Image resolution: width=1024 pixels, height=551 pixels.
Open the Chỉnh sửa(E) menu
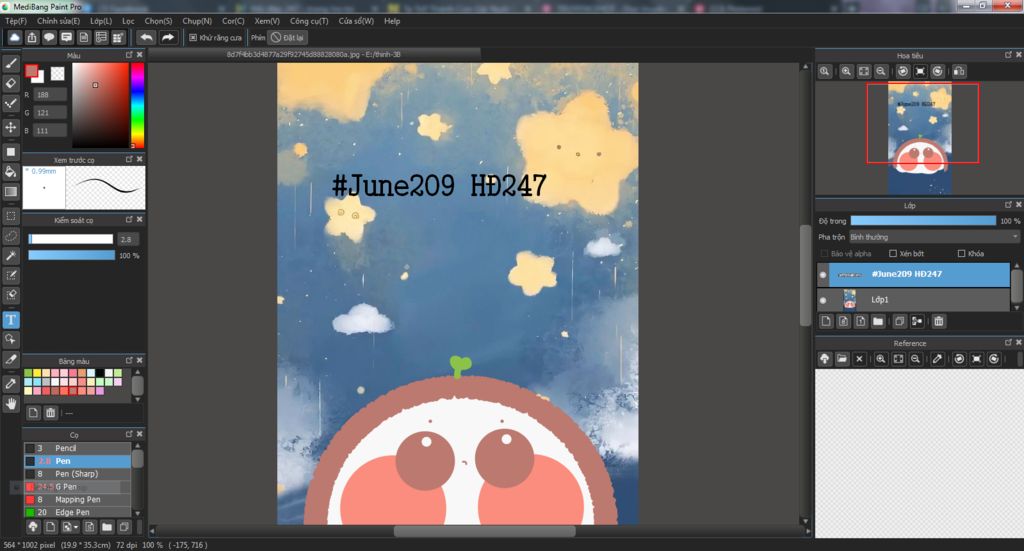click(x=58, y=21)
